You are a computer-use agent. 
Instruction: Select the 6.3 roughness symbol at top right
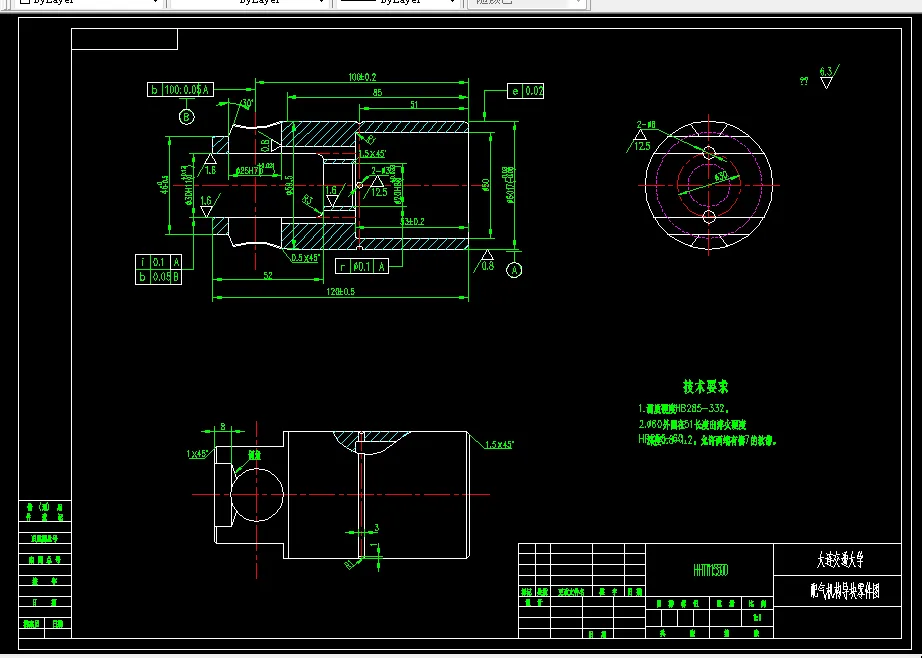(827, 76)
